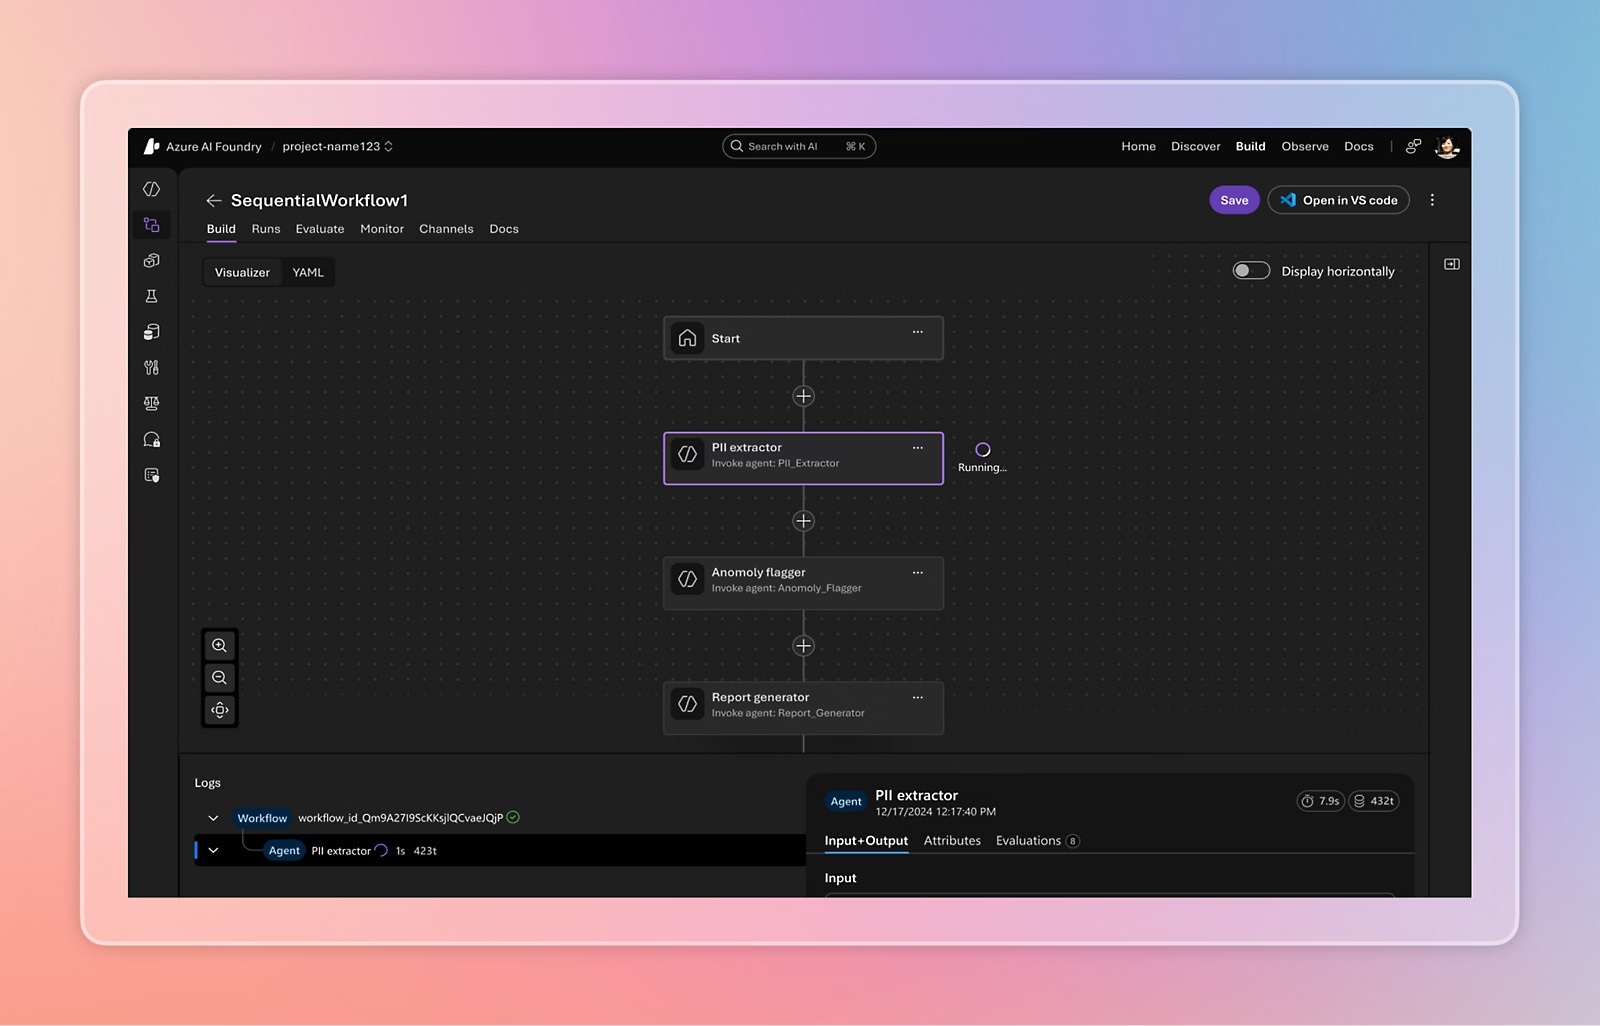Click the Search with AI field

pos(799,146)
